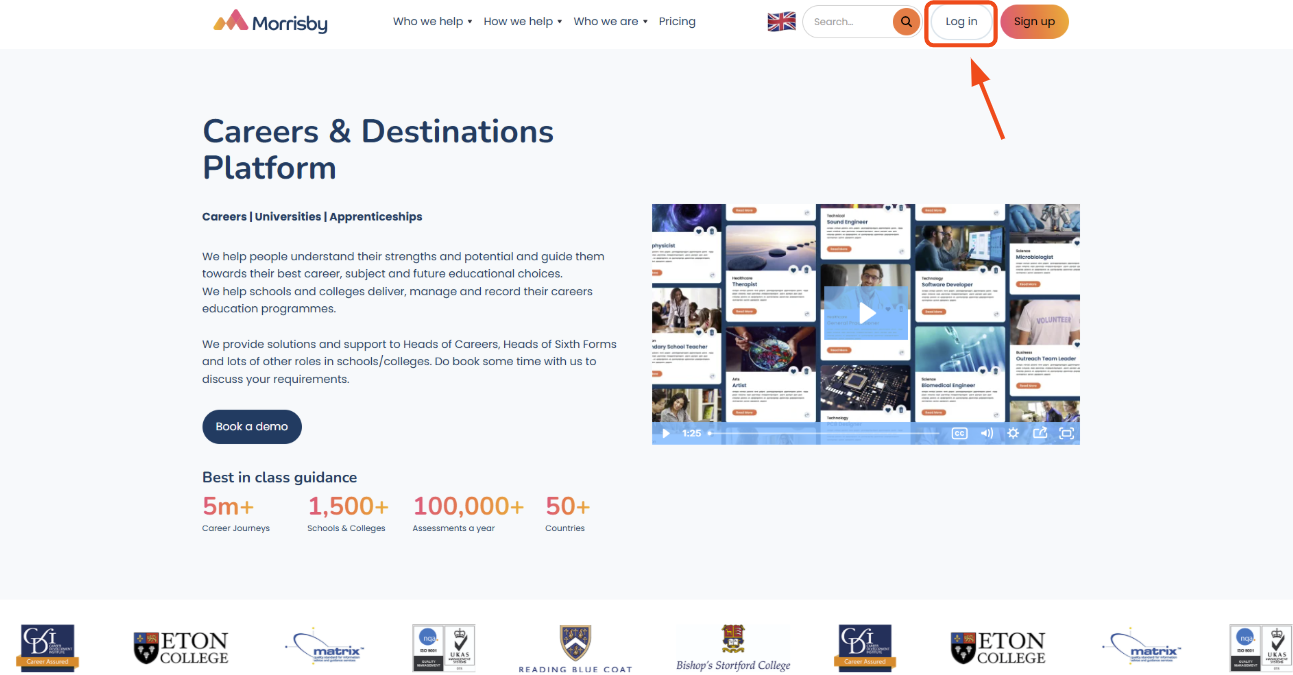1293x675 pixels.
Task: Click the Careers & Destinations Platform heading
Action: point(378,149)
